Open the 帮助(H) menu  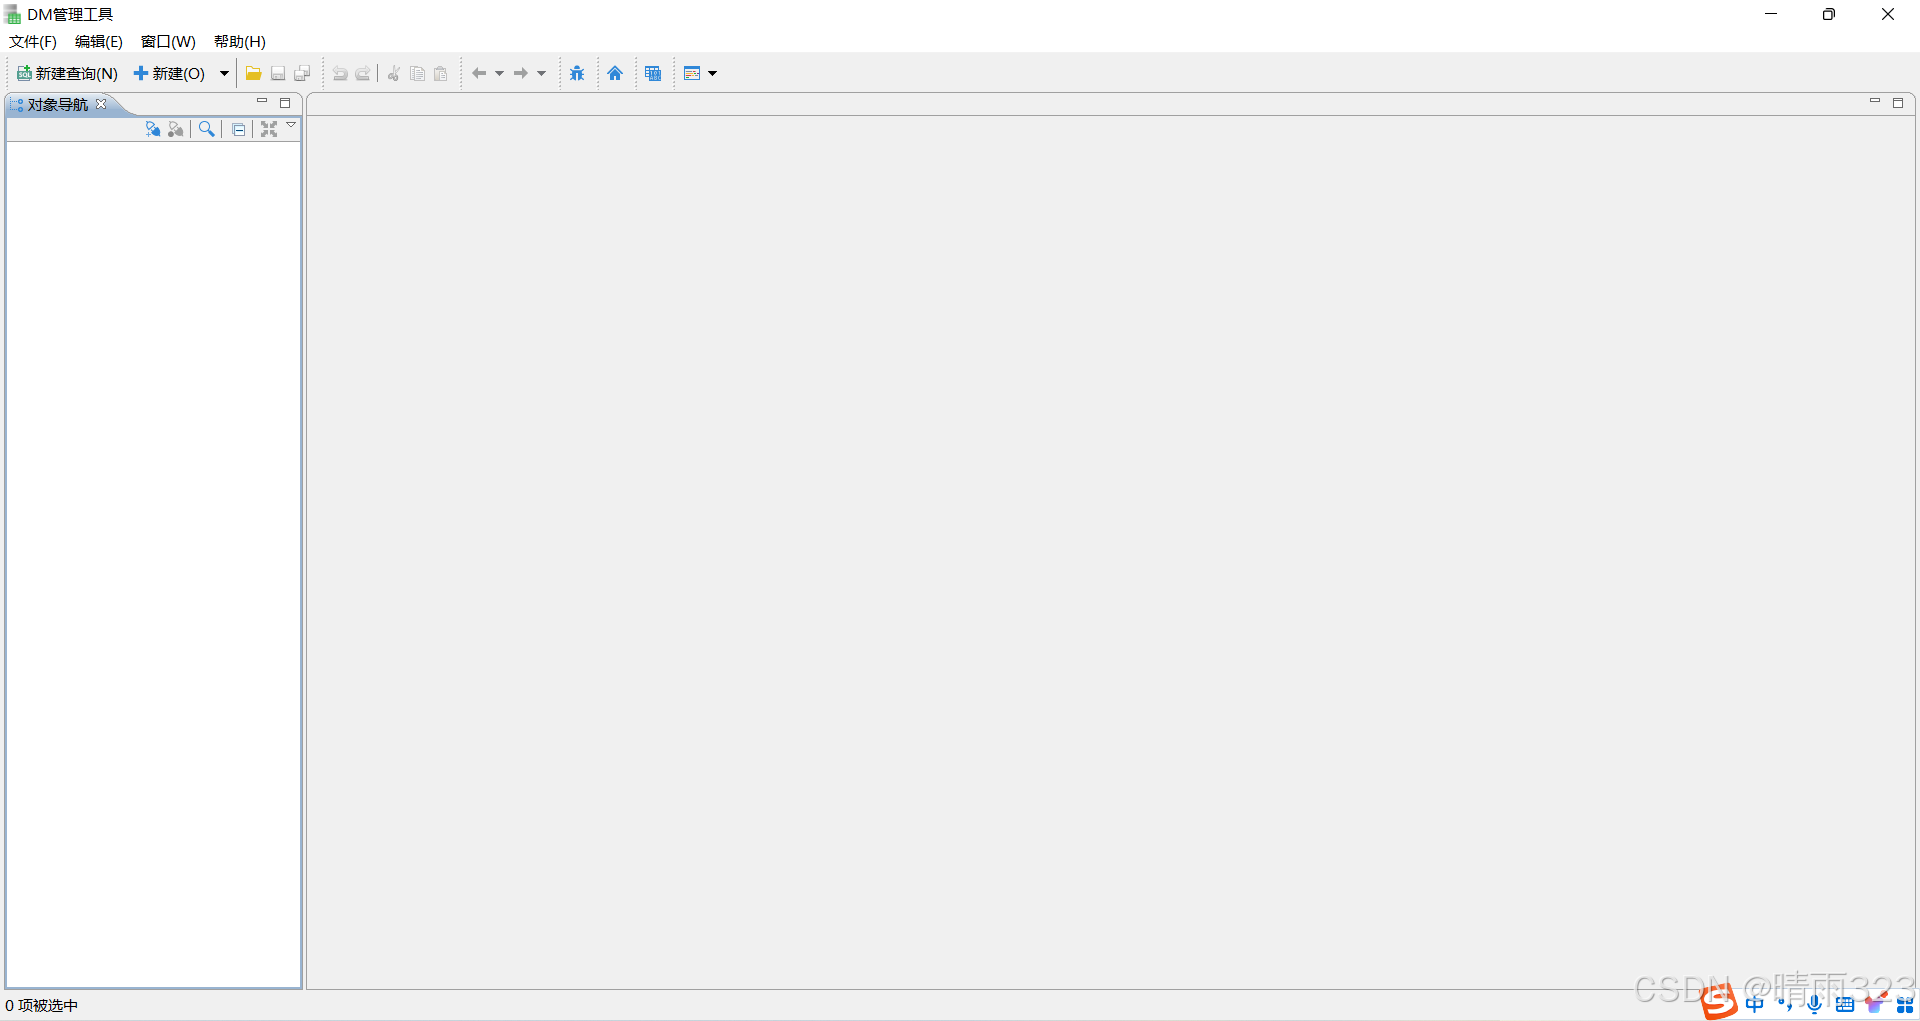click(x=240, y=41)
